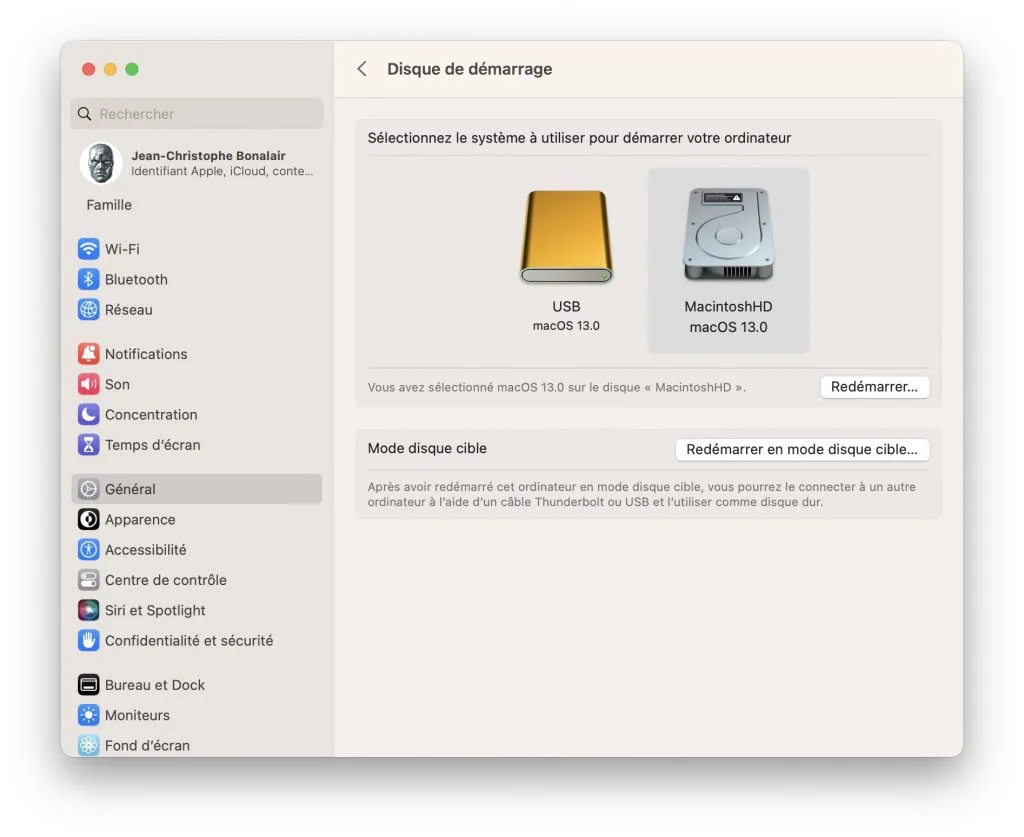
Task: Click Redémarrer en mode disque cible
Action: click(801, 449)
